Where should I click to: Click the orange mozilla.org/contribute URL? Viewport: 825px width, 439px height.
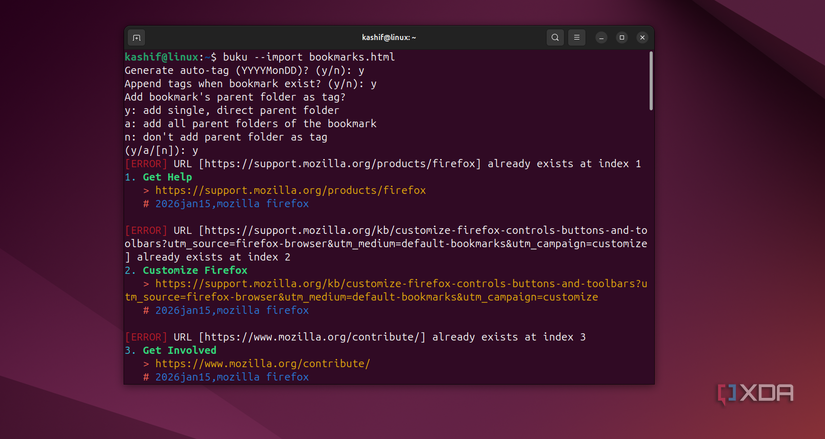[x=263, y=364]
